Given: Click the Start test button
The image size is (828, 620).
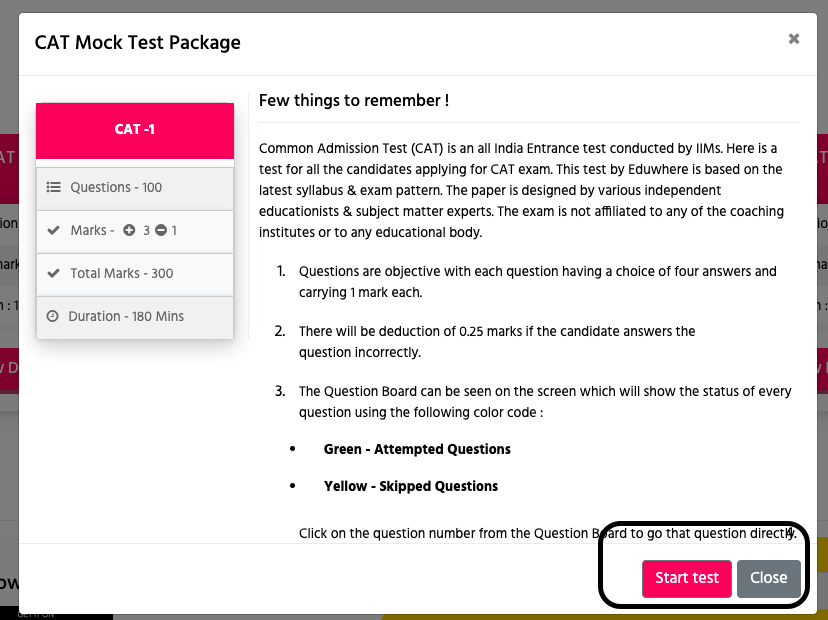Looking at the screenshot, I should point(686,578).
